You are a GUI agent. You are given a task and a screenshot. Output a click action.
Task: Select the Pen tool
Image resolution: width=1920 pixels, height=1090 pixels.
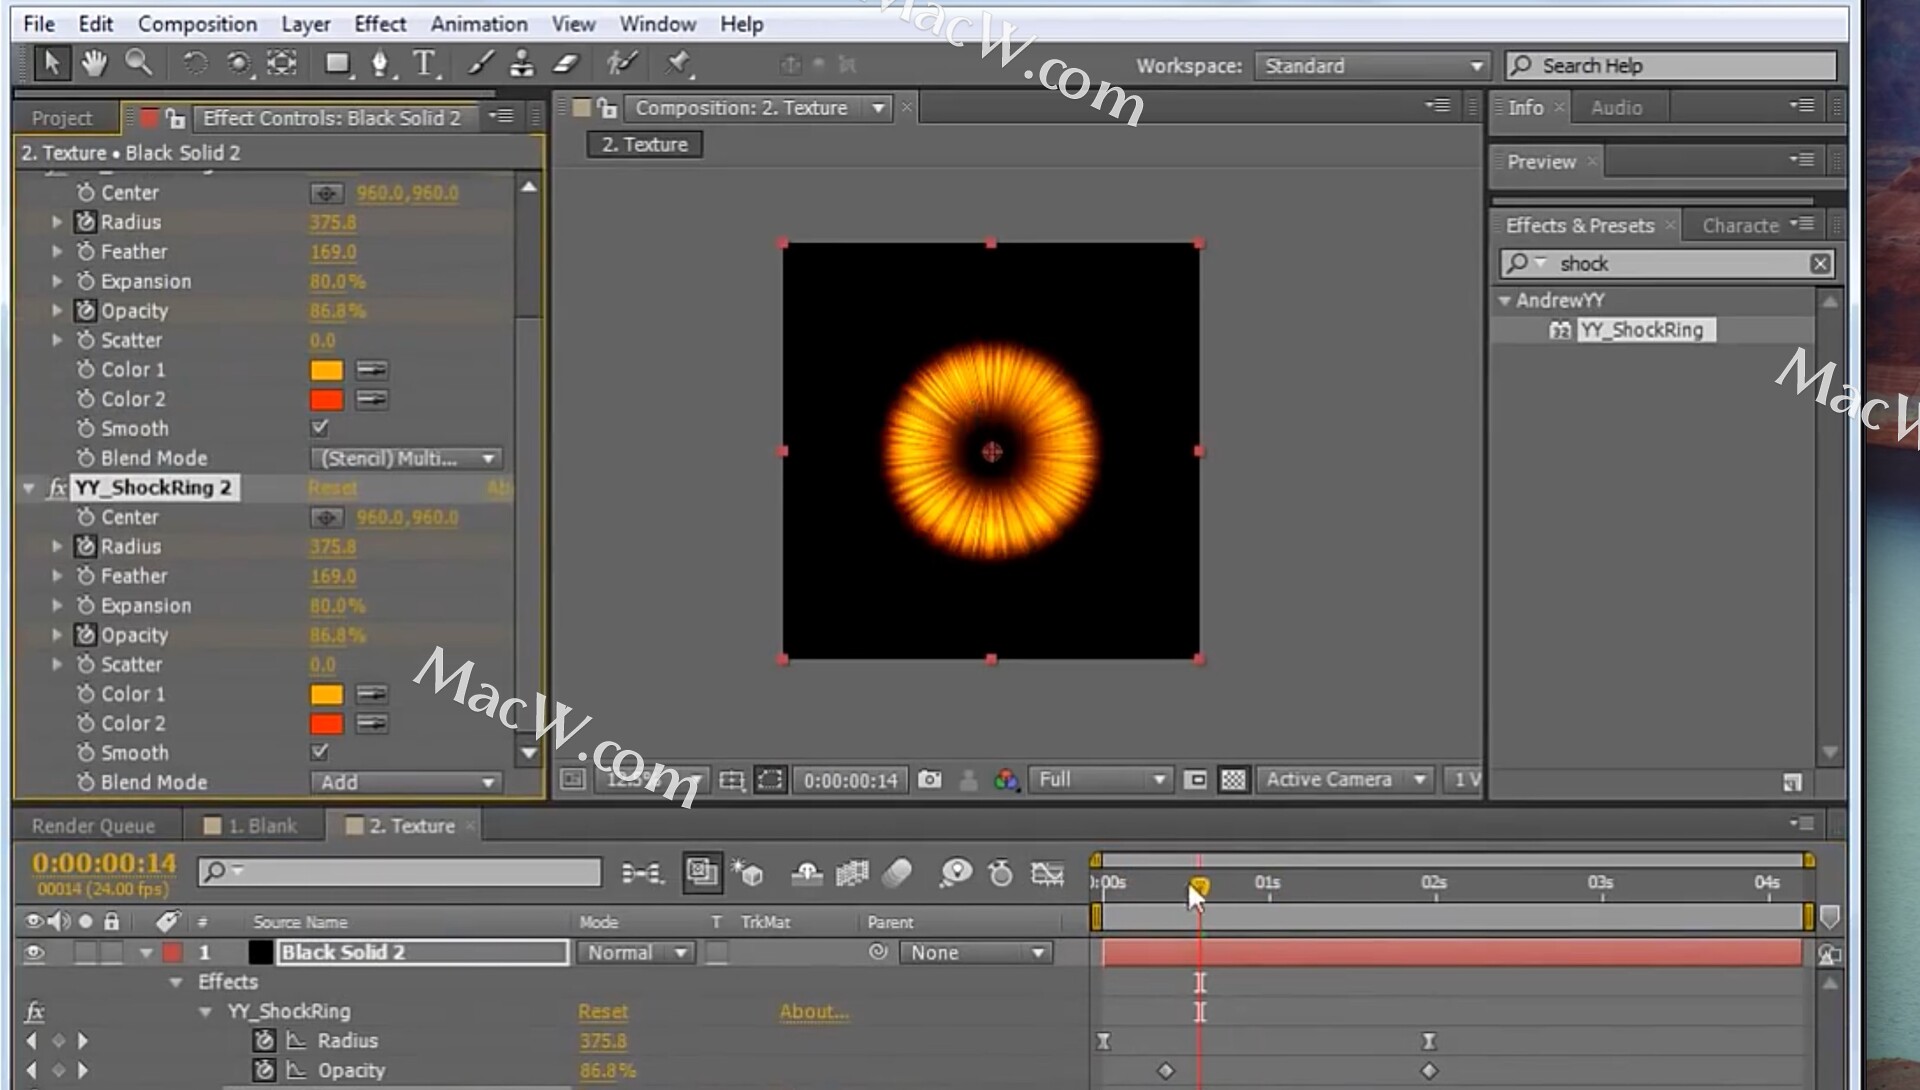[379, 64]
